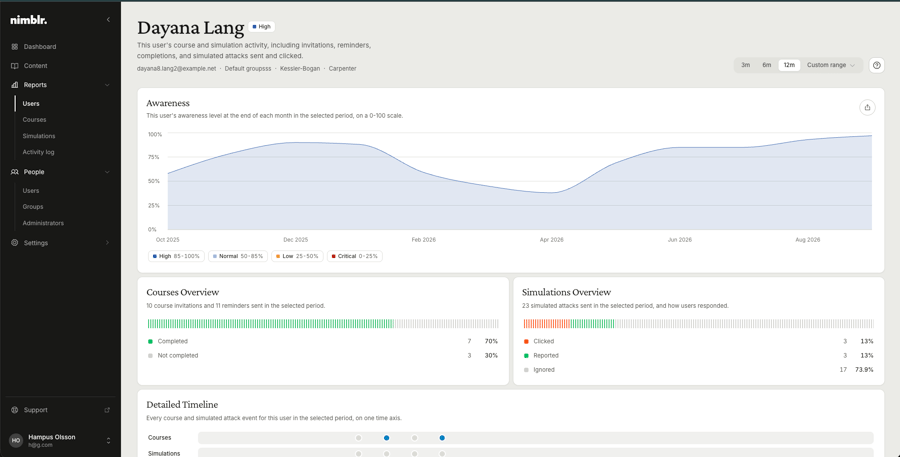Open the Support external link icon
The image size is (900, 457).
pos(107,410)
